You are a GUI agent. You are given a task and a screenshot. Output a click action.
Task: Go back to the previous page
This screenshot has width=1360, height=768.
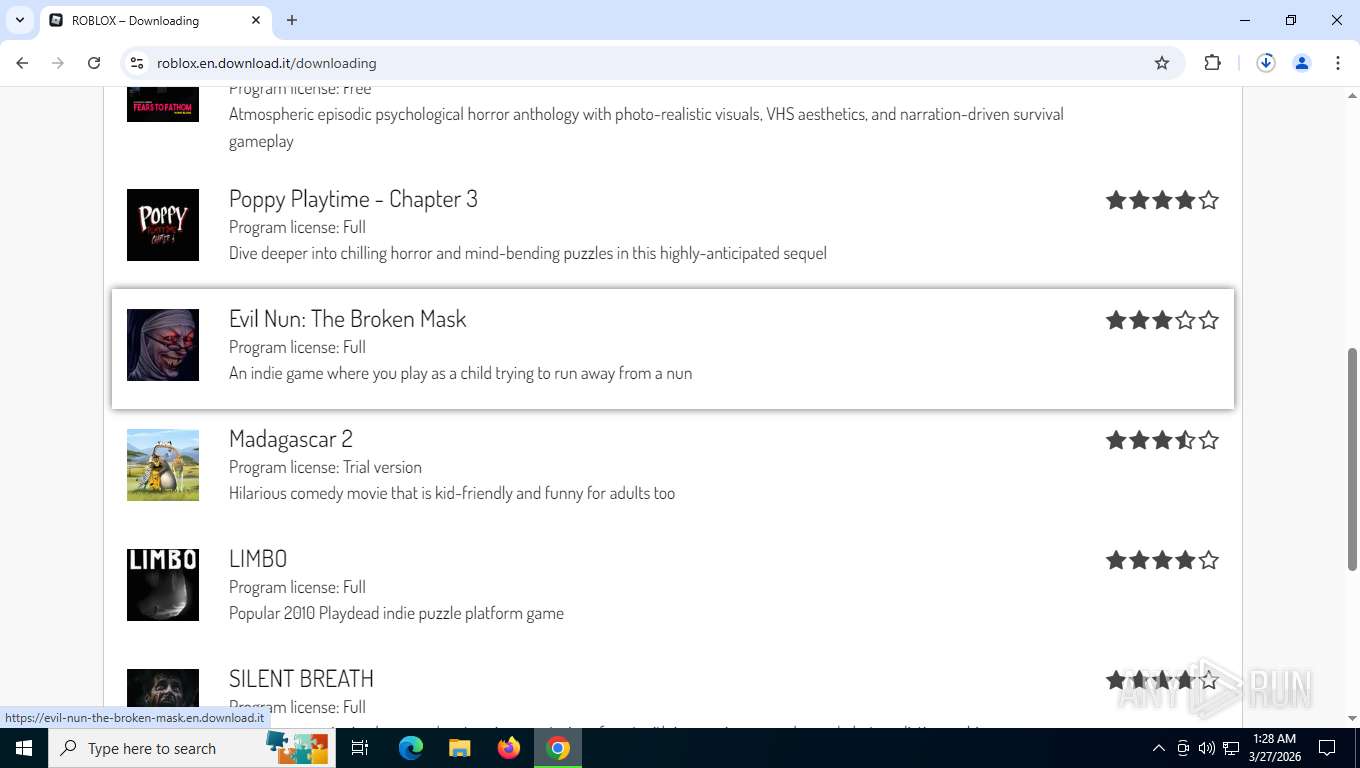pyautogui.click(x=22, y=63)
